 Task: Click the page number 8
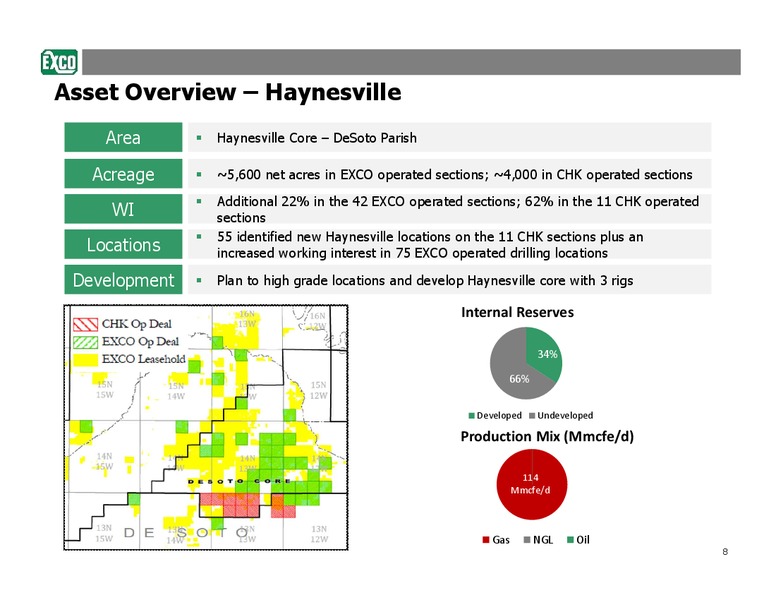pos(725,551)
